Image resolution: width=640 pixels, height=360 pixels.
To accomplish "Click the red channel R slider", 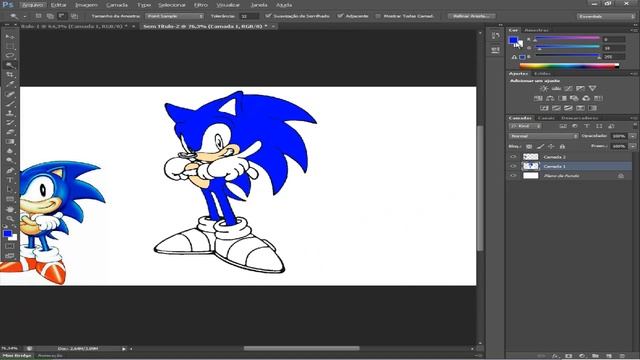I will pos(567,39).
